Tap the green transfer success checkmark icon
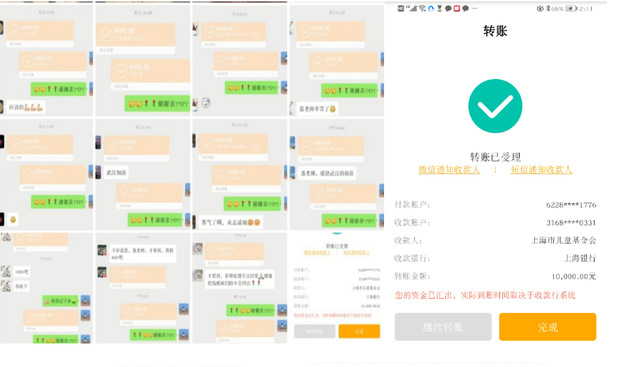638x367 pixels. [495, 106]
